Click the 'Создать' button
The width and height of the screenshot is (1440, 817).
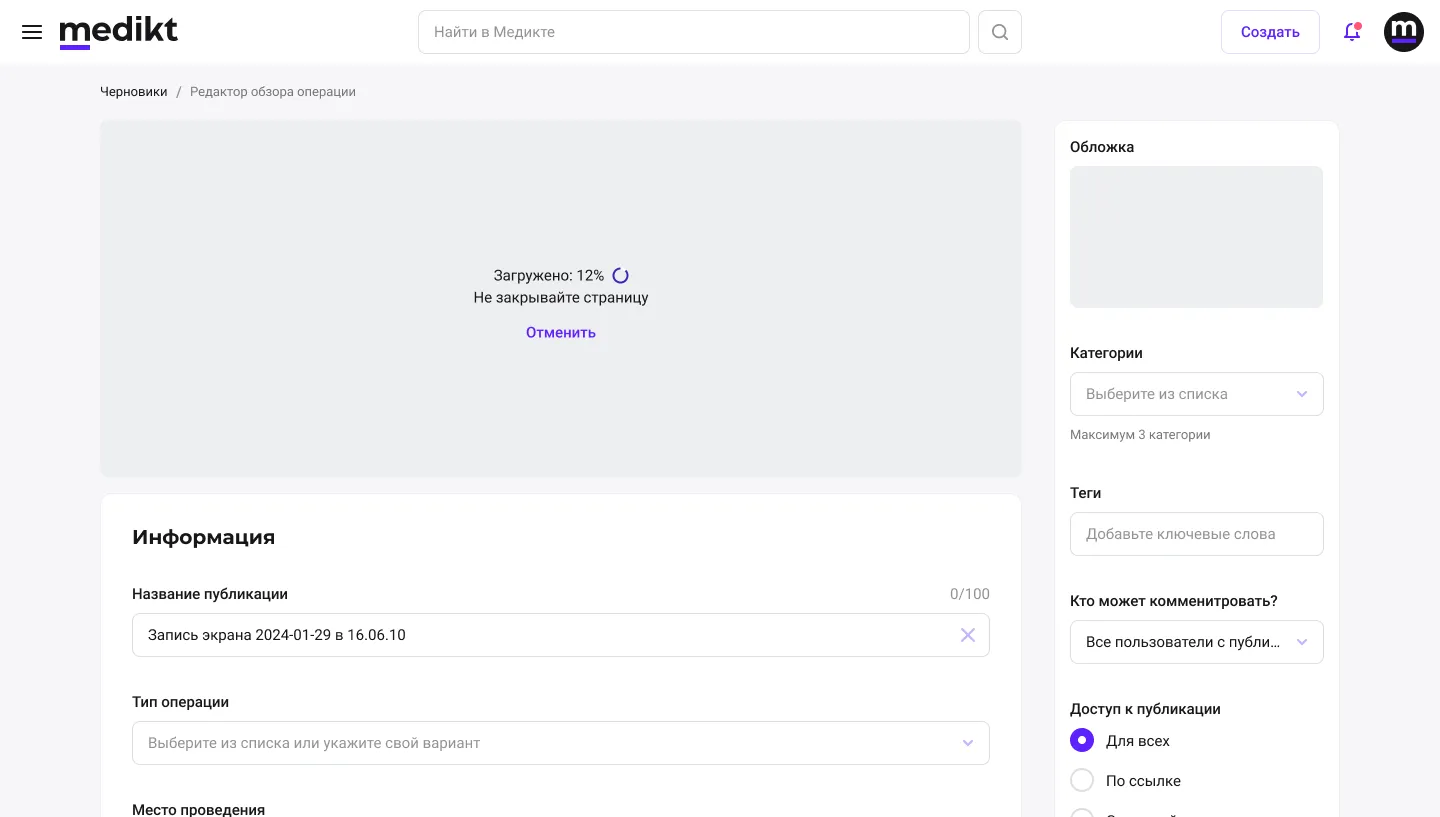tap(1270, 32)
